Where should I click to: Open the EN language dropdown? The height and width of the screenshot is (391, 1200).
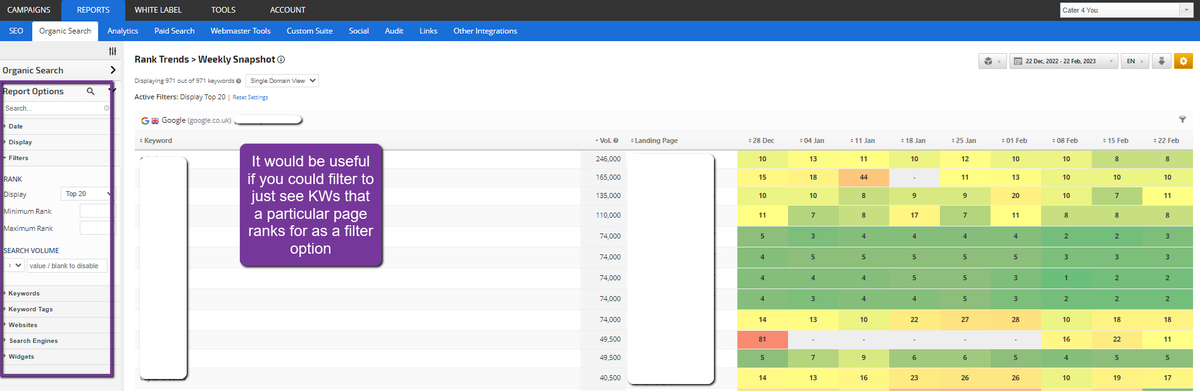click(x=1134, y=61)
